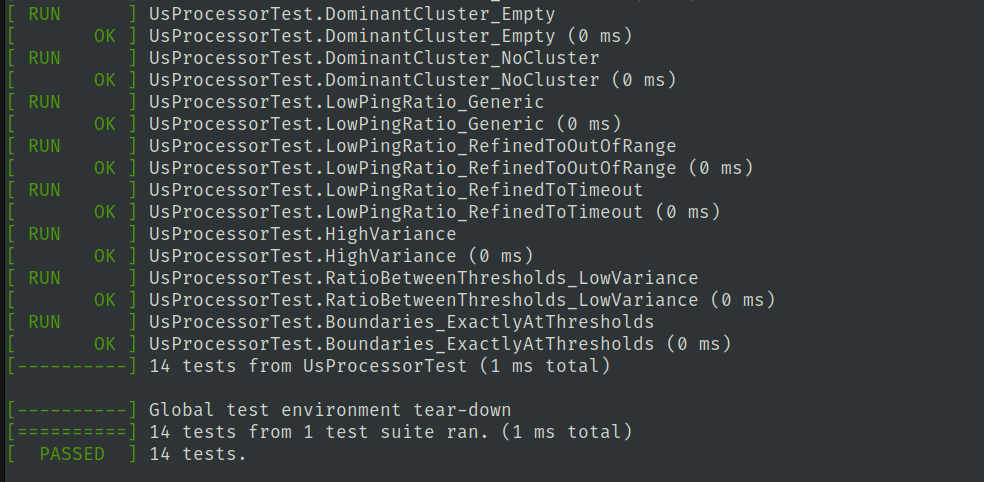Click '14 tests from UsProcessorTest' summary
This screenshot has width=984, height=482.
tap(378, 366)
